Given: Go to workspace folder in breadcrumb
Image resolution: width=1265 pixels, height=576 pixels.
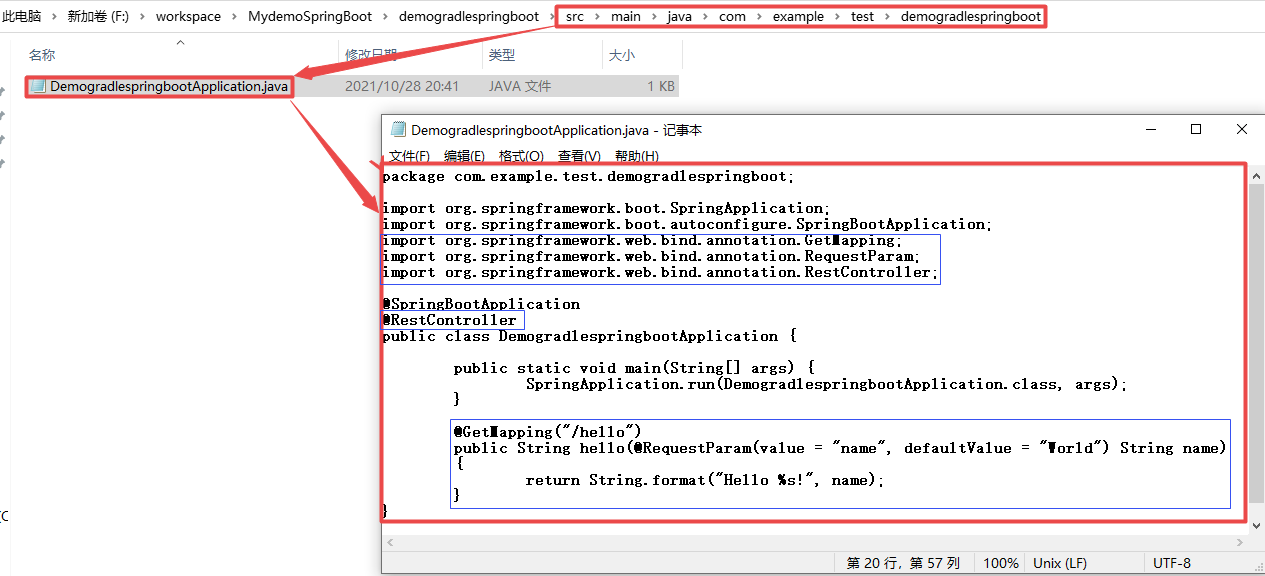Looking at the screenshot, I should [x=188, y=16].
